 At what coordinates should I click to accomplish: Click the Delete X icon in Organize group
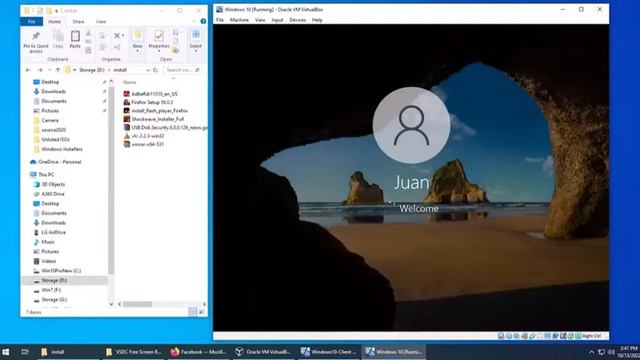pos(117,36)
